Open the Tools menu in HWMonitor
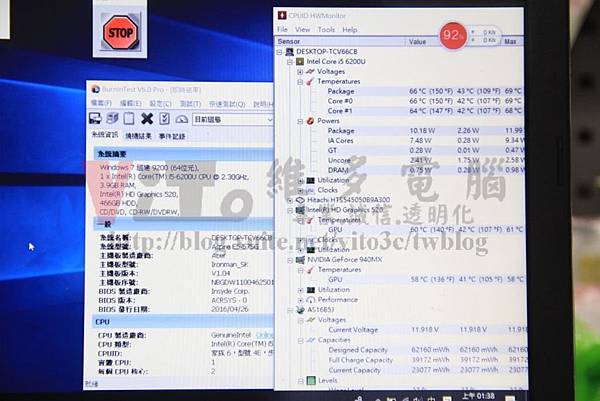This screenshot has height=401, width=600. click(x=326, y=29)
